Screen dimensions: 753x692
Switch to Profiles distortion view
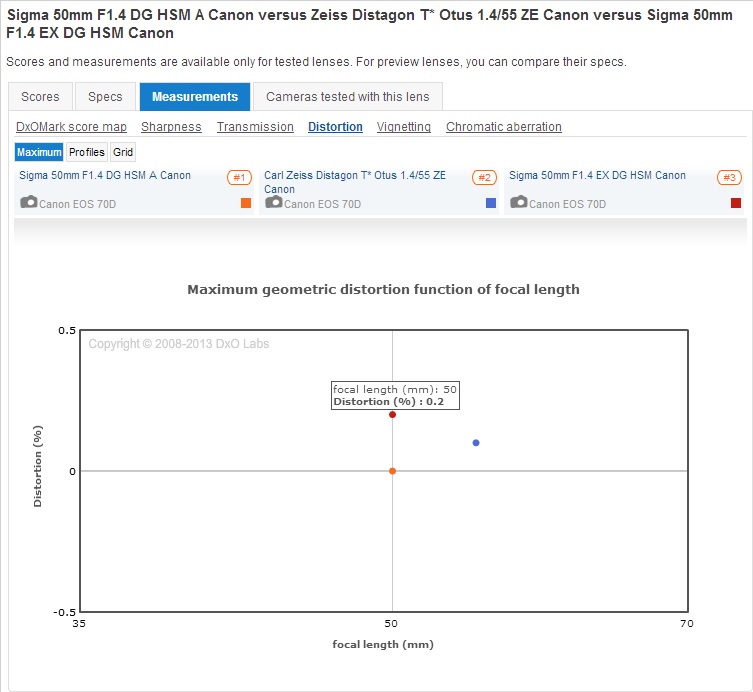coord(87,153)
